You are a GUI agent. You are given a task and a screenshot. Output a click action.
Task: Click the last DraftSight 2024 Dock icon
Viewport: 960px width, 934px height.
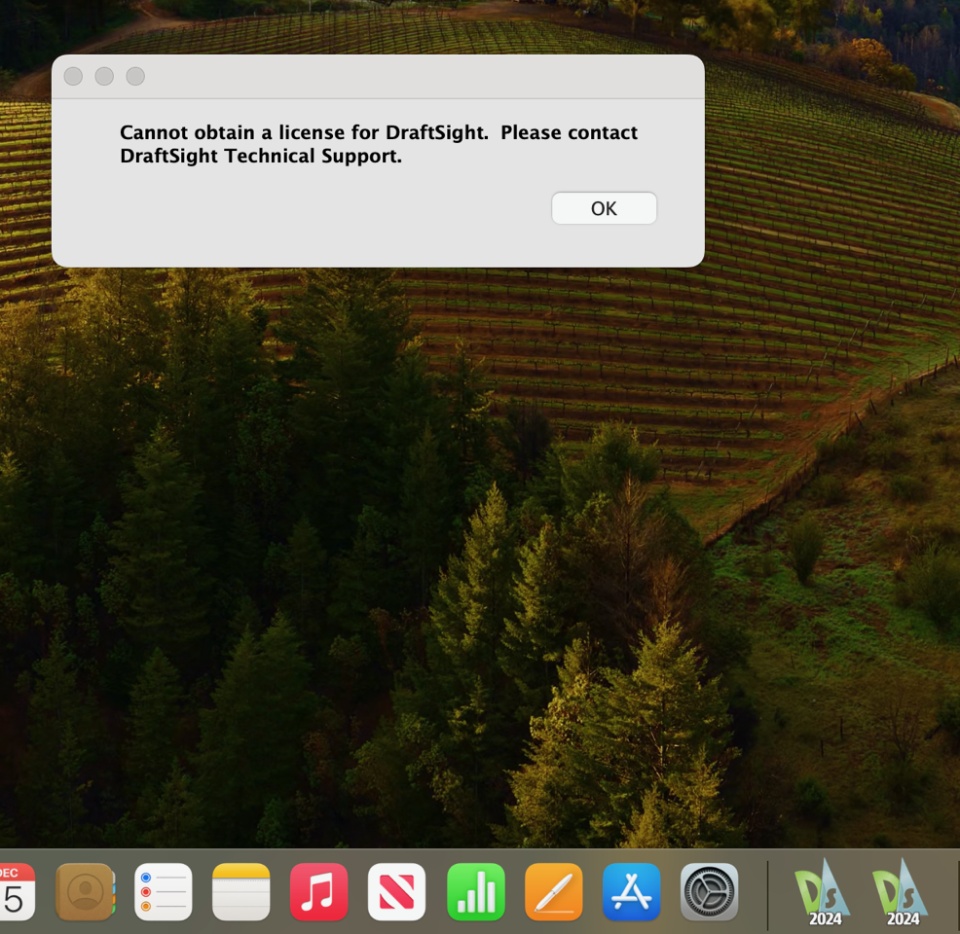pos(901,892)
